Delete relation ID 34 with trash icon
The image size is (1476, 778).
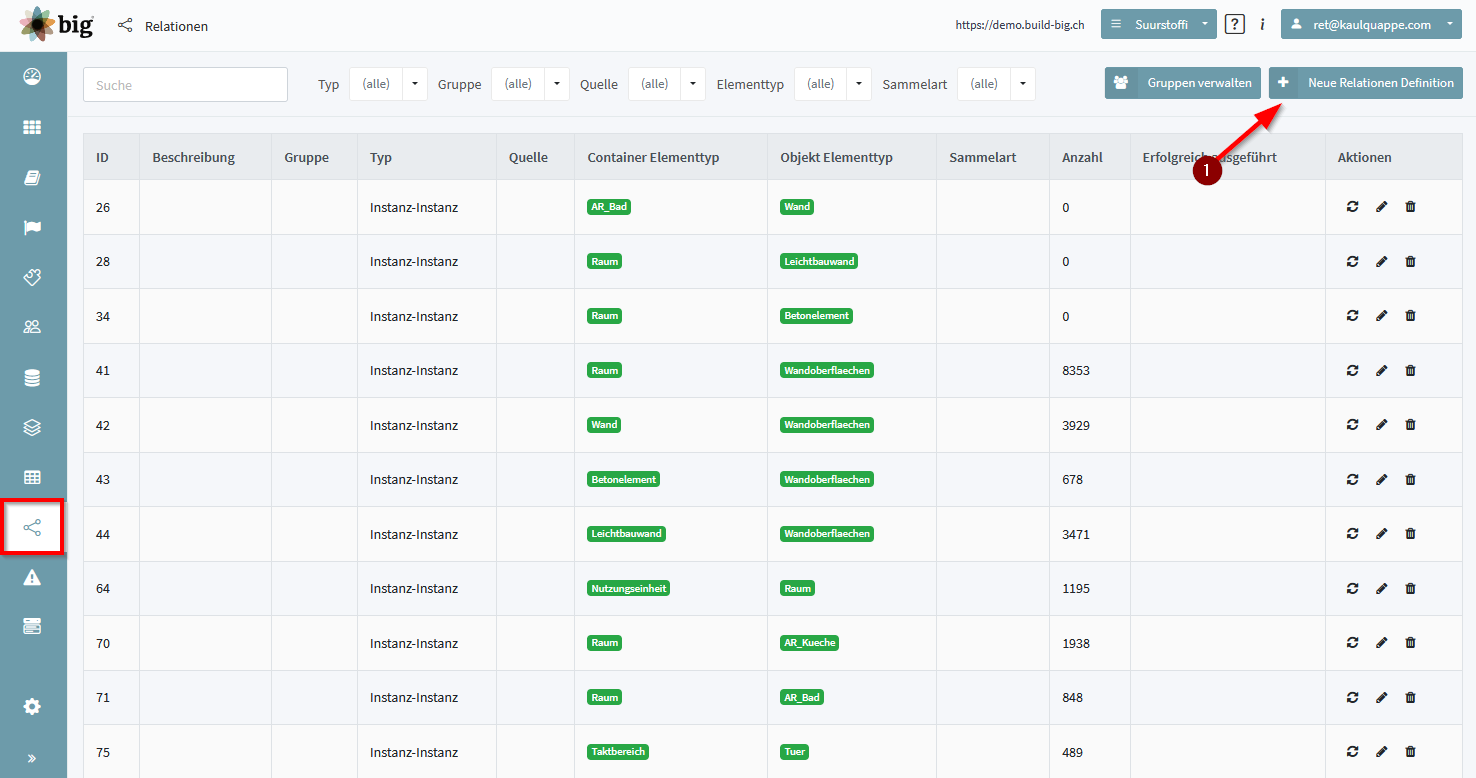click(1410, 316)
